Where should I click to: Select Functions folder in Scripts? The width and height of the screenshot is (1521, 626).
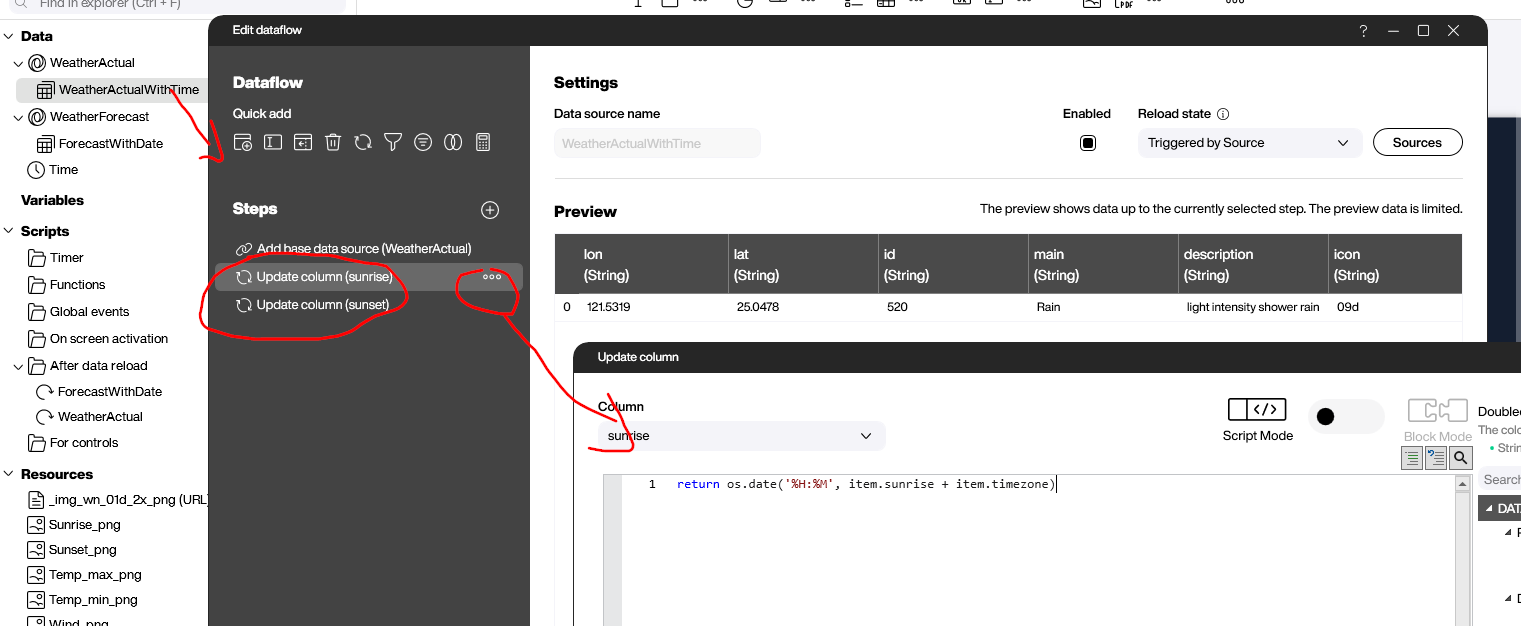click(x=77, y=285)
